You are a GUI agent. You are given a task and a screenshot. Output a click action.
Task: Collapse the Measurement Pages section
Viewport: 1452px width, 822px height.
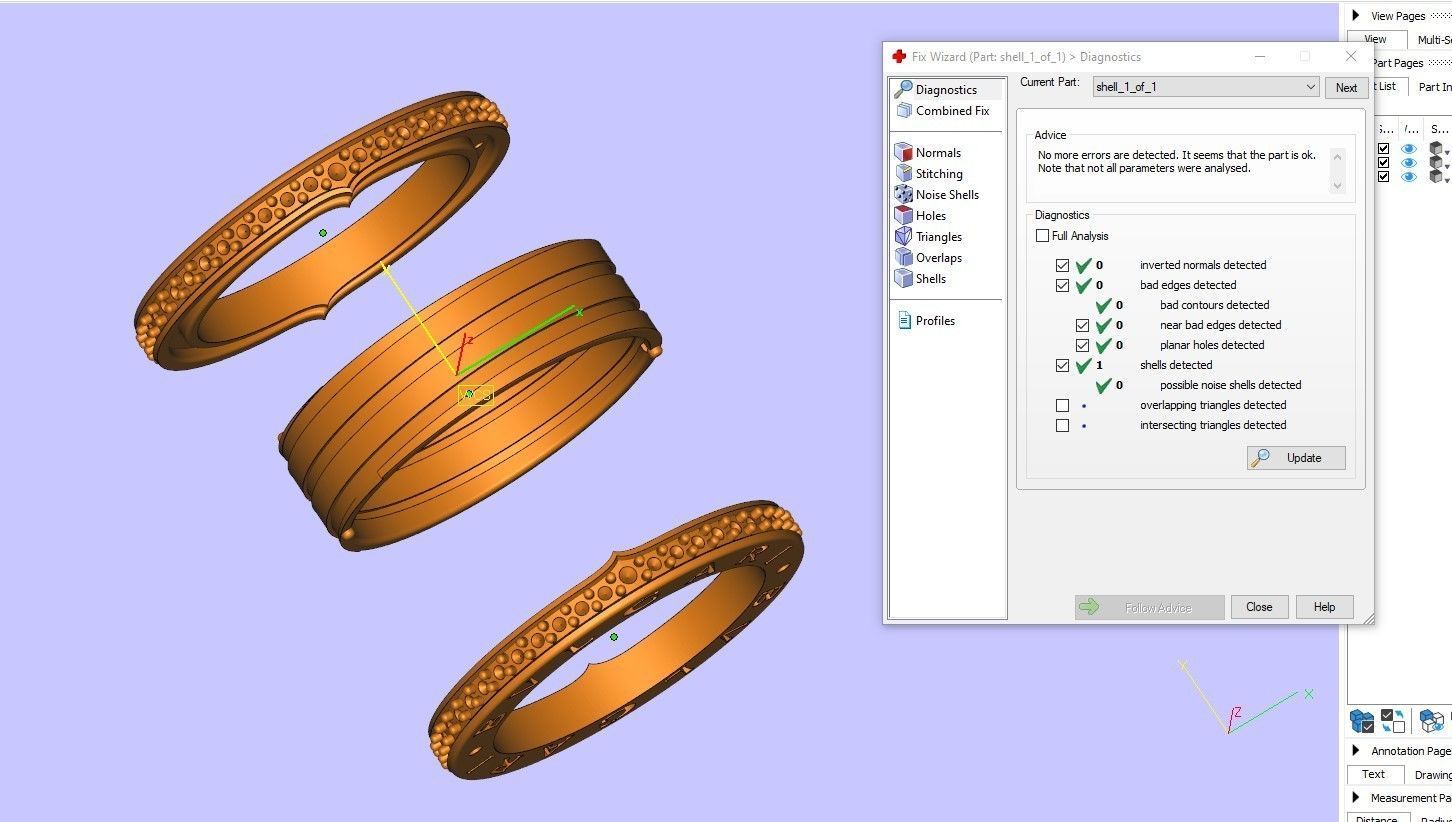1356,798
